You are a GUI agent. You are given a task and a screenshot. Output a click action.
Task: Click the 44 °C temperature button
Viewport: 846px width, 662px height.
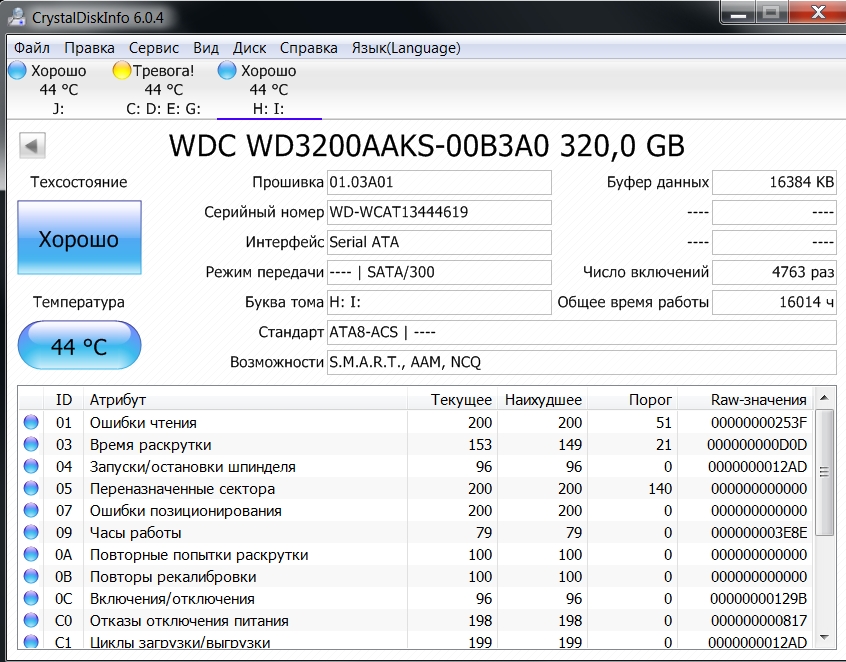click(79, 345)
